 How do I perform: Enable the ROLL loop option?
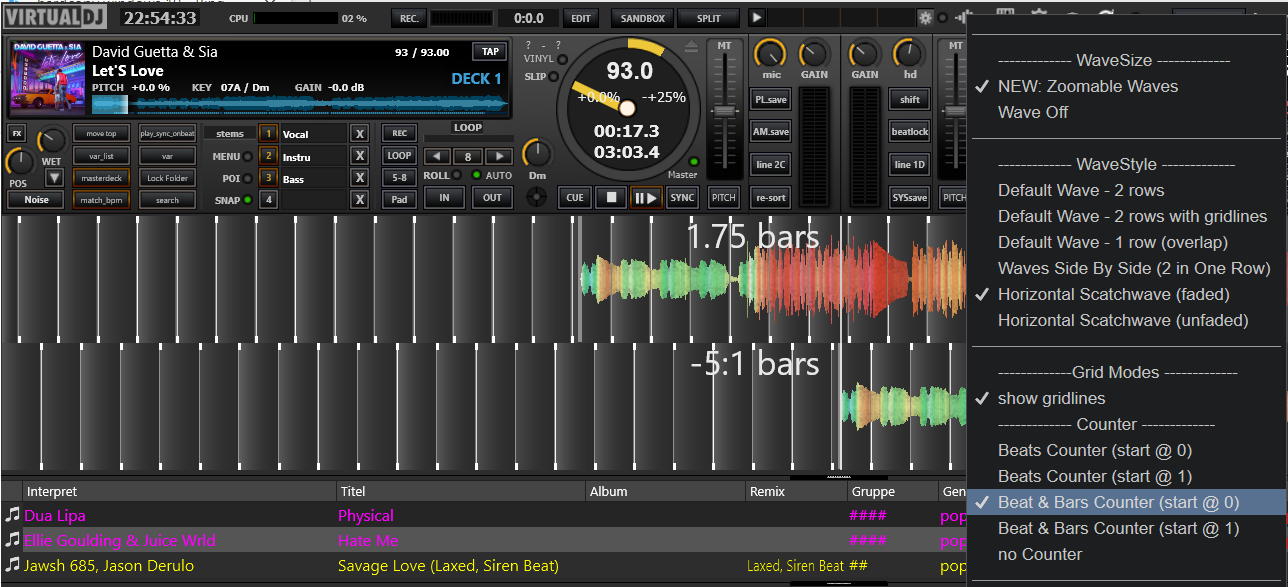click(x=458, y=175)
